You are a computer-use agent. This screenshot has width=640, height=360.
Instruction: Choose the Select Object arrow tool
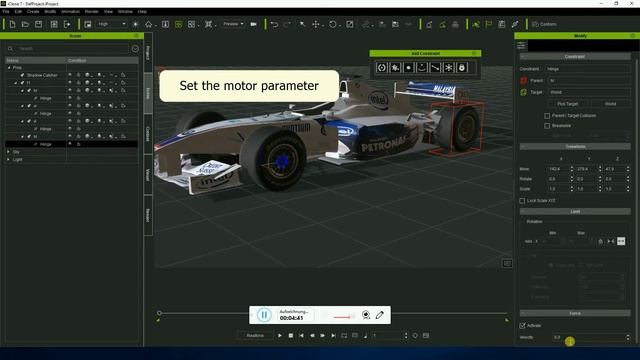click(302, 24)
